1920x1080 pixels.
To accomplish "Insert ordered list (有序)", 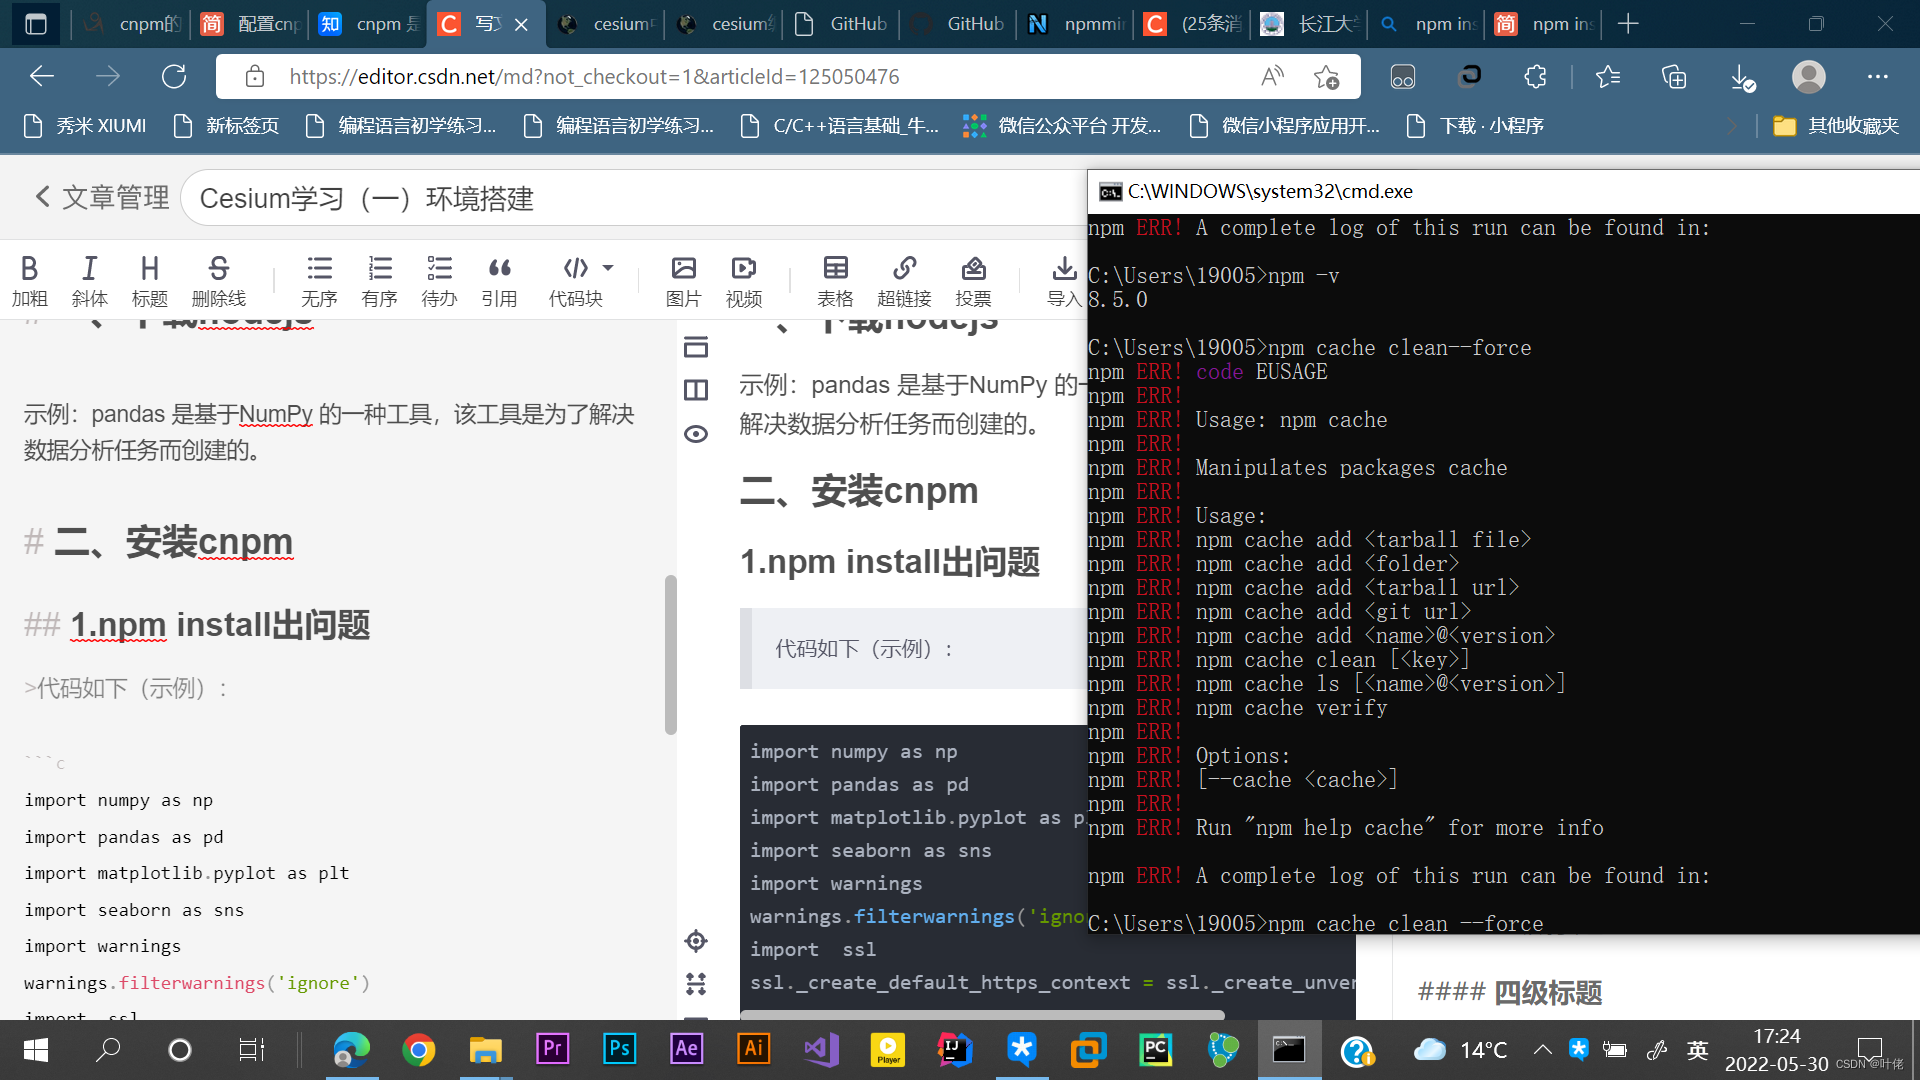I will pos(379,280).
